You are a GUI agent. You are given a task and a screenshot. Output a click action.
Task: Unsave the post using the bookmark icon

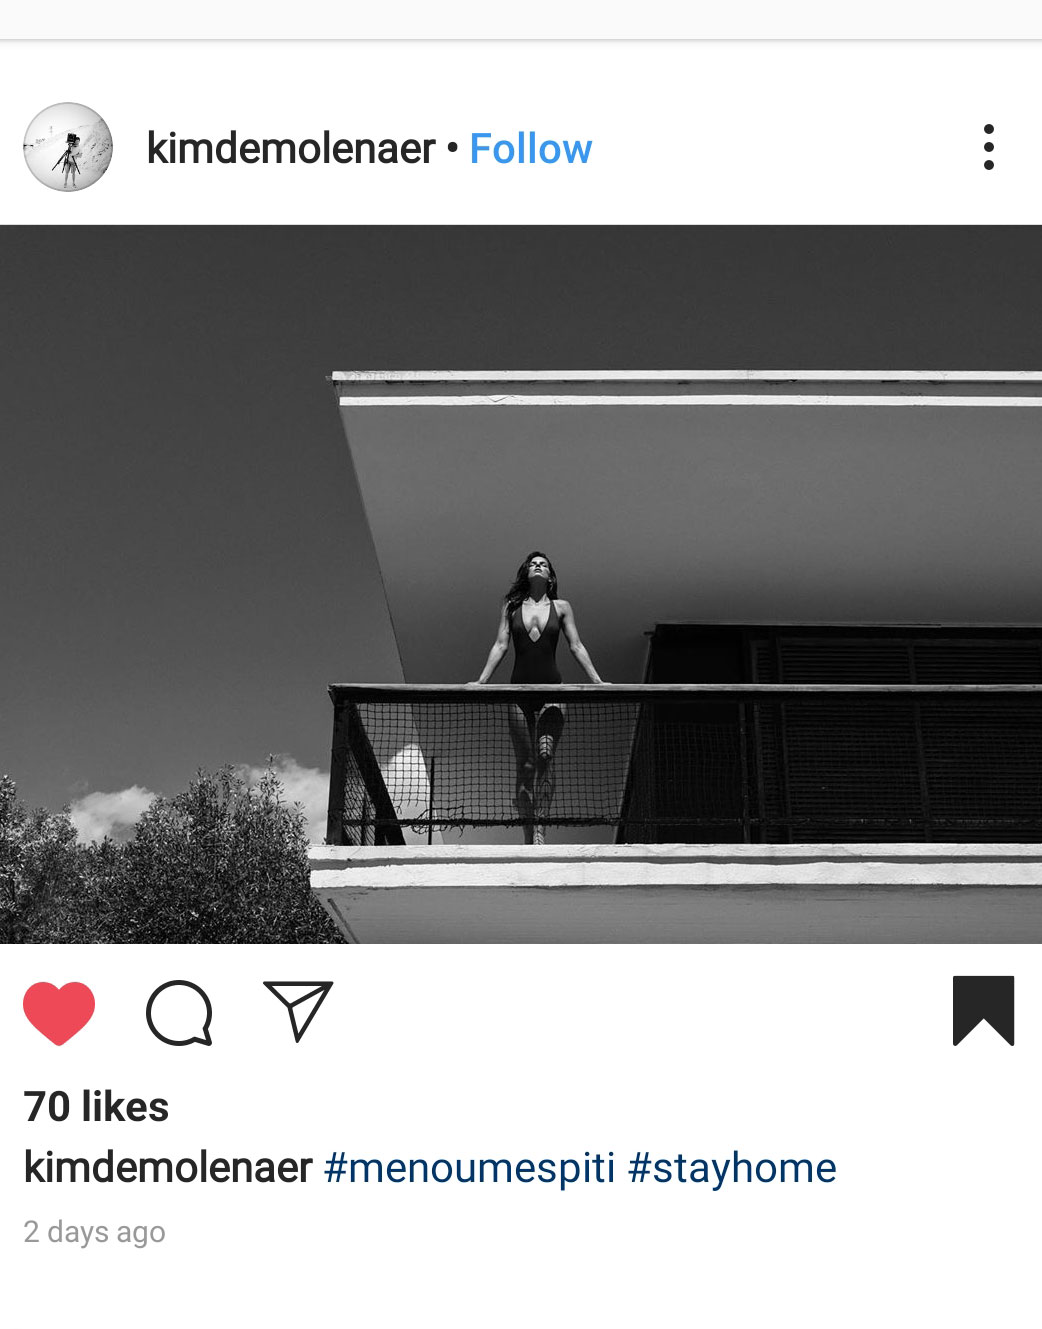(x=983, y=1011)
